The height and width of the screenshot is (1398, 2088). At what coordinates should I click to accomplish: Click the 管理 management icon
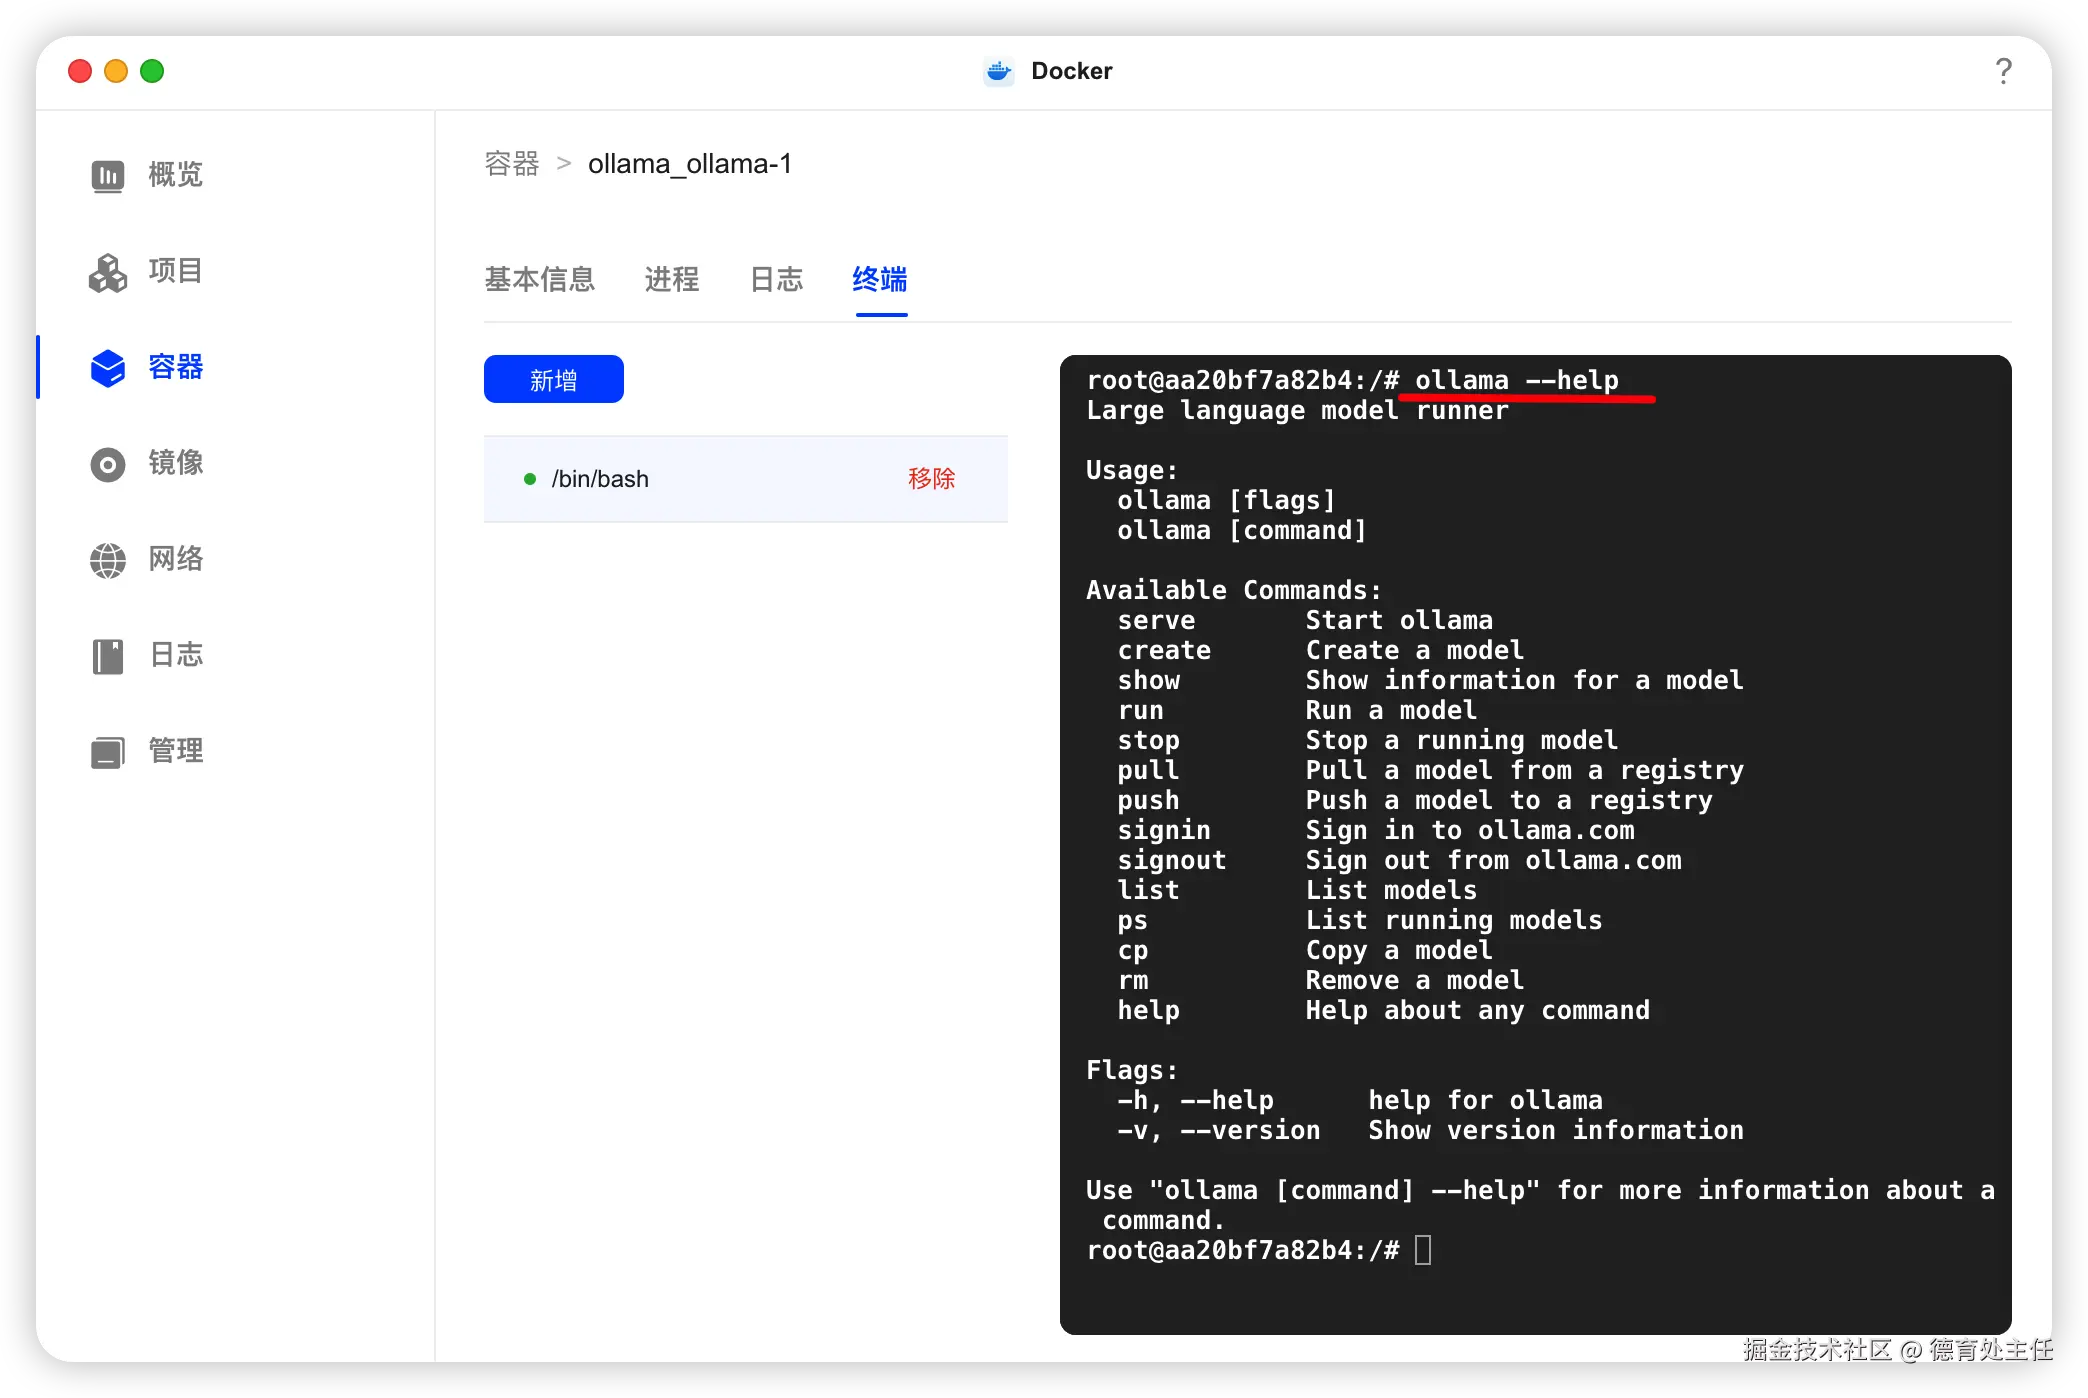(x=108, y=752)
